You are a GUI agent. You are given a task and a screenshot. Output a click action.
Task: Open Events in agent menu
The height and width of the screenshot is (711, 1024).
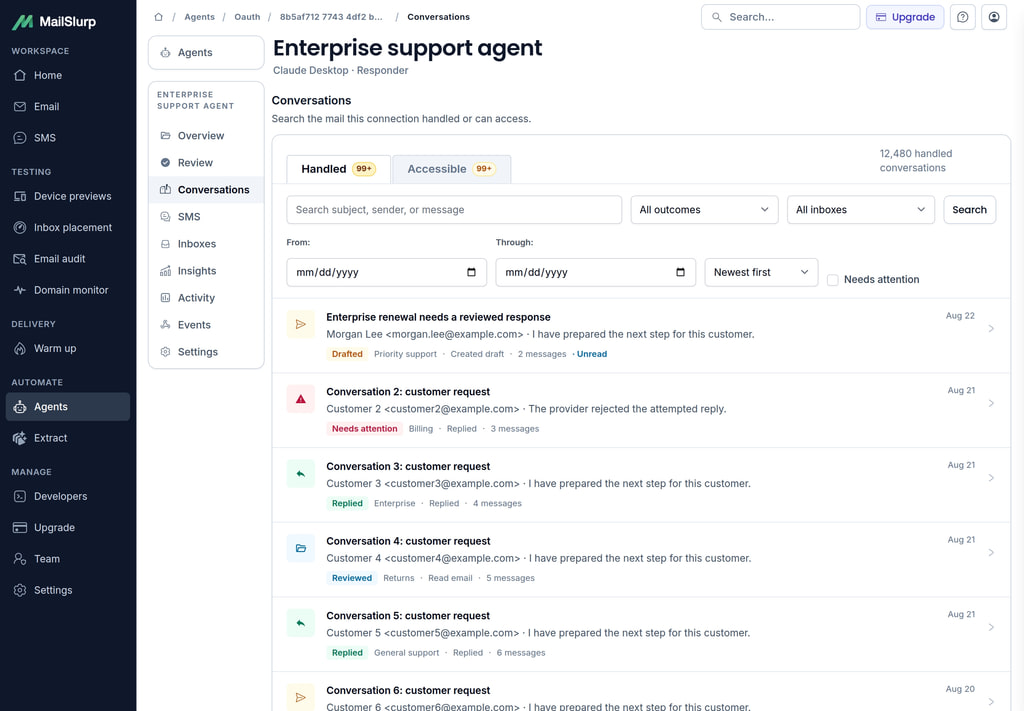(206, 324)
